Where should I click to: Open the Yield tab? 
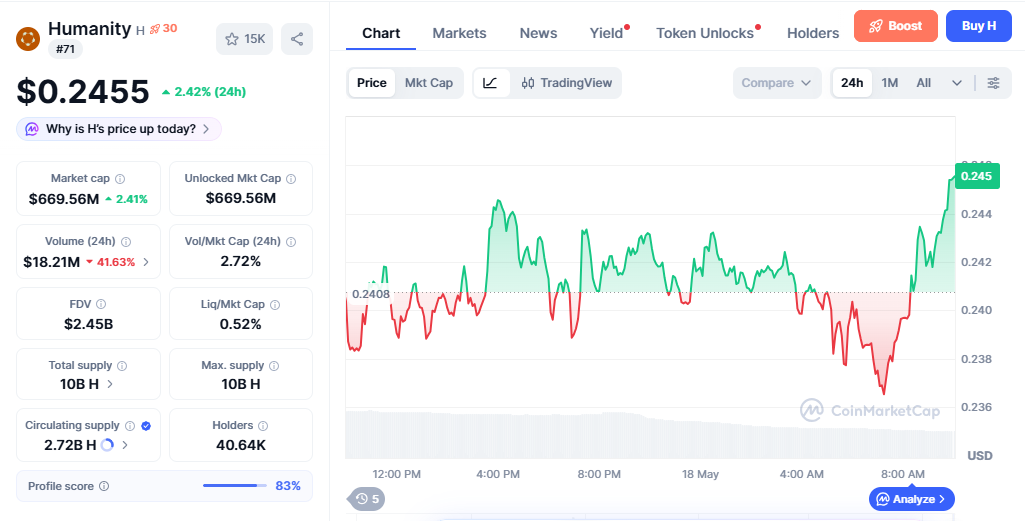(607, 33)
